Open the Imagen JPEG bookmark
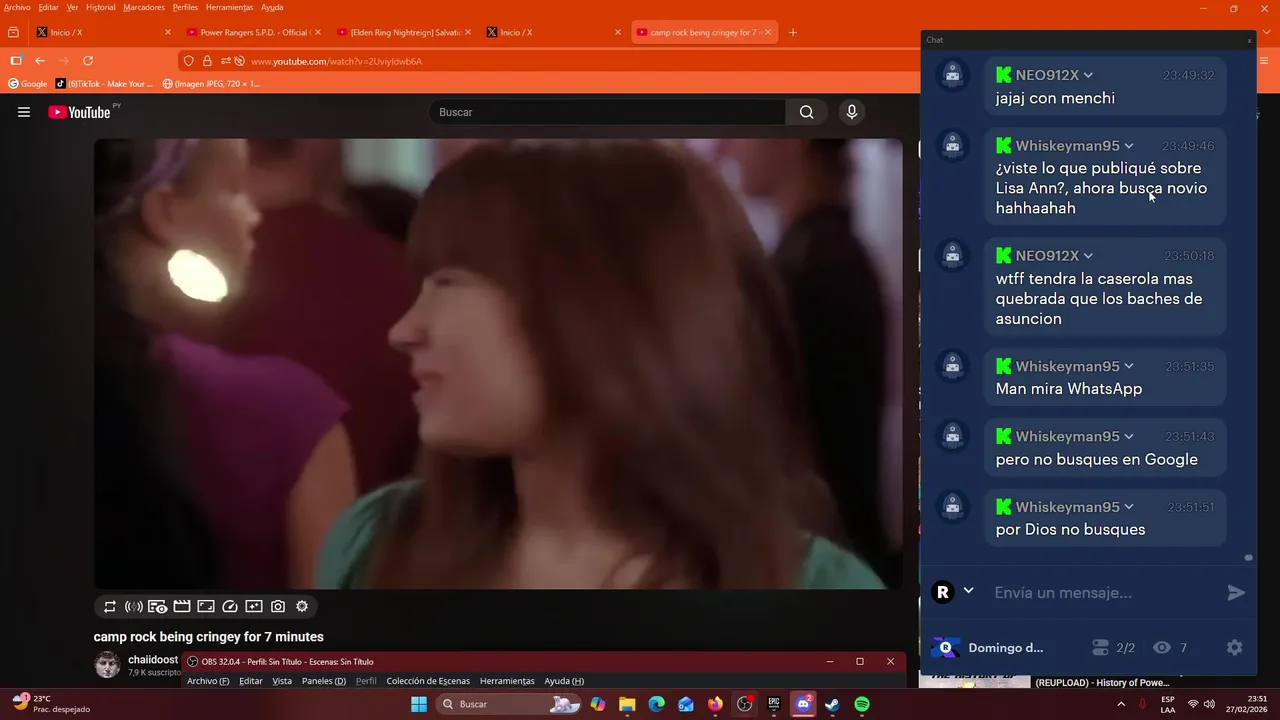1280x720 pixels. coord(211,84)
